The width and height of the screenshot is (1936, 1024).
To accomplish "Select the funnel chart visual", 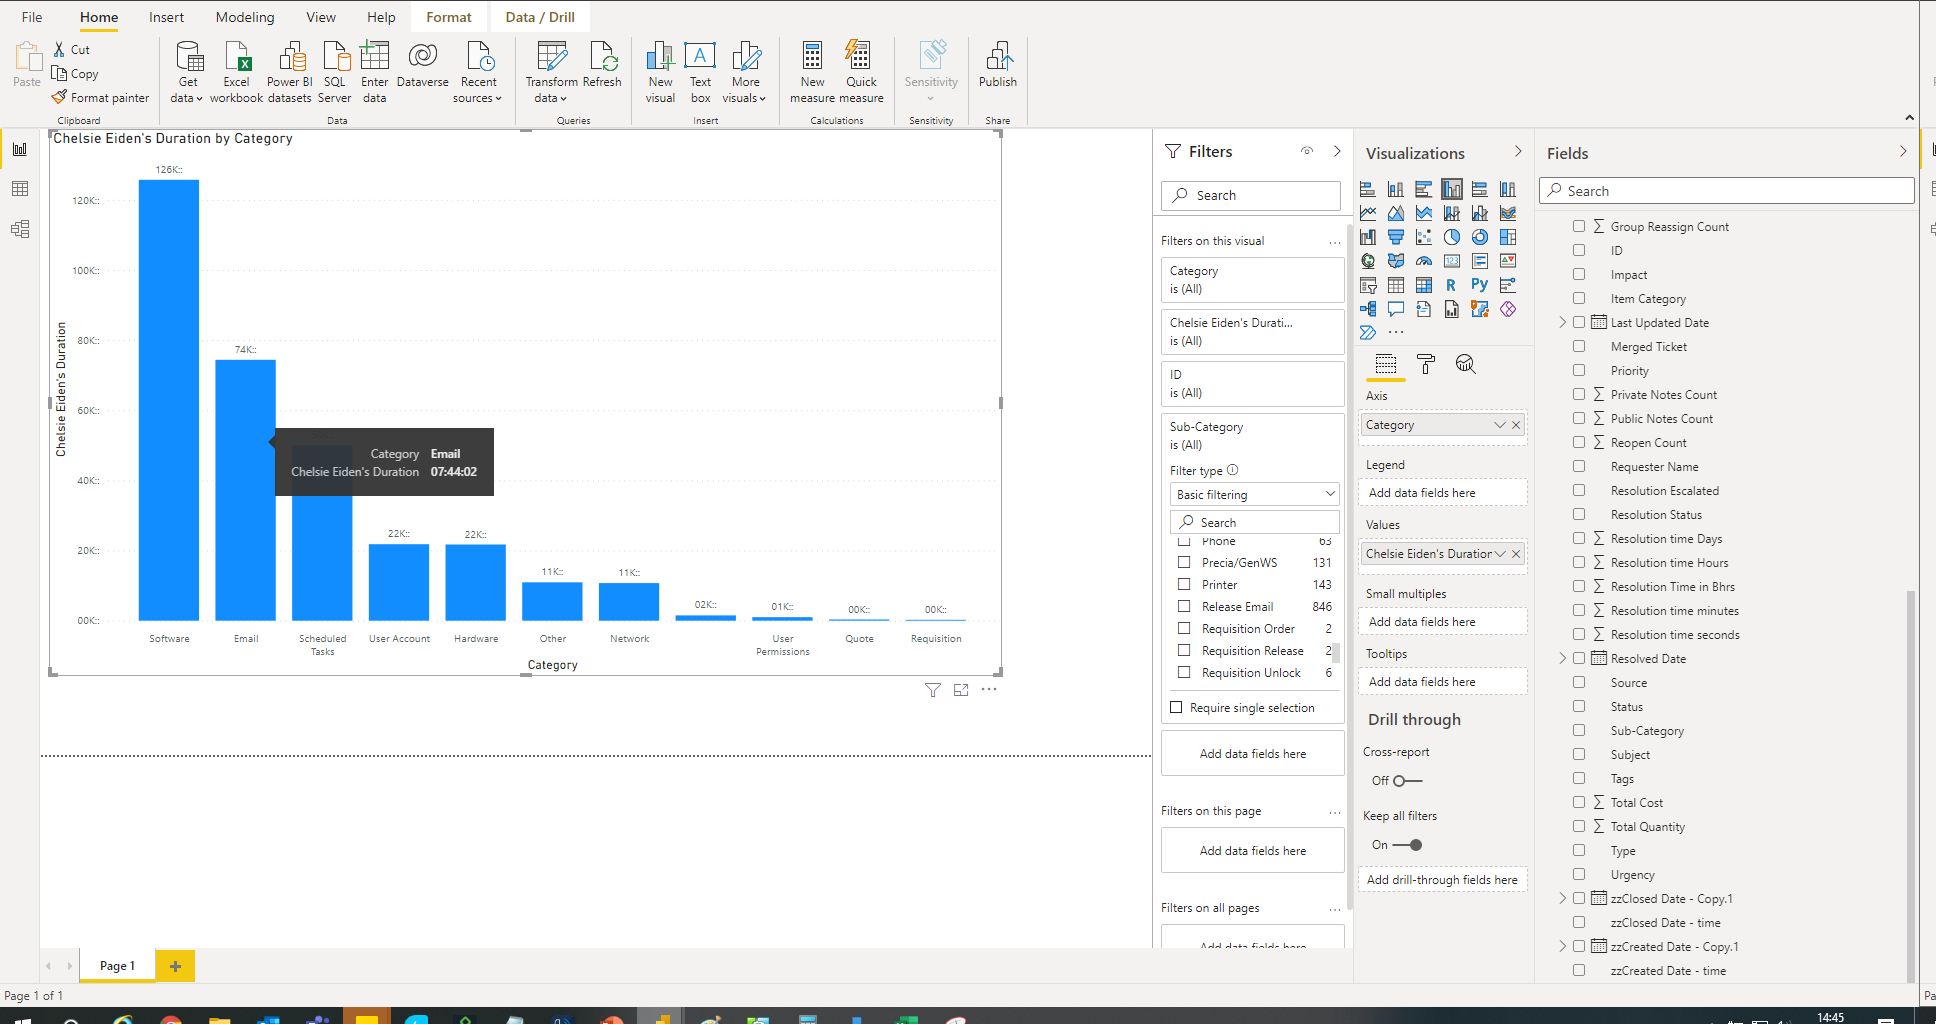I will pos(1396,237).
